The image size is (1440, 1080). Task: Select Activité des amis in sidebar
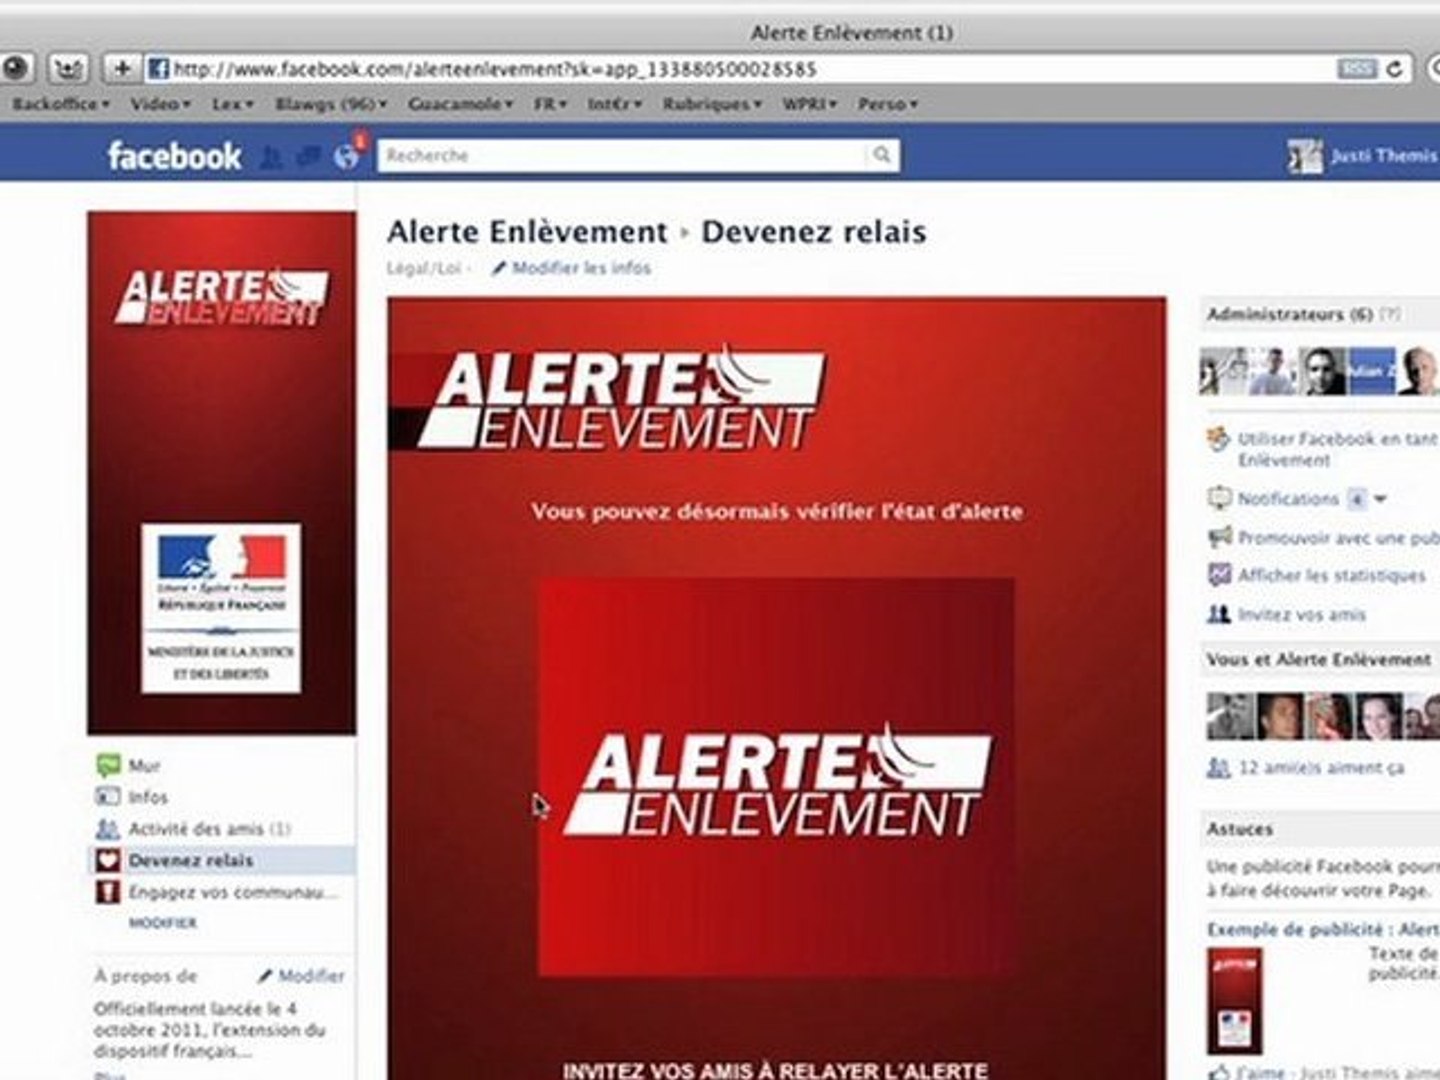(209, 829)
